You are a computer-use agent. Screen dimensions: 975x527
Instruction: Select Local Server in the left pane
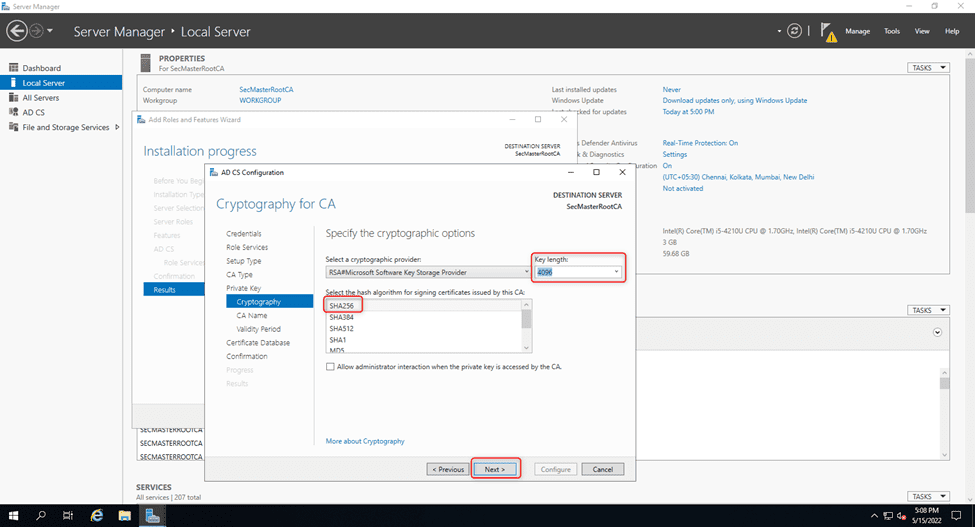tap(61, 83)
